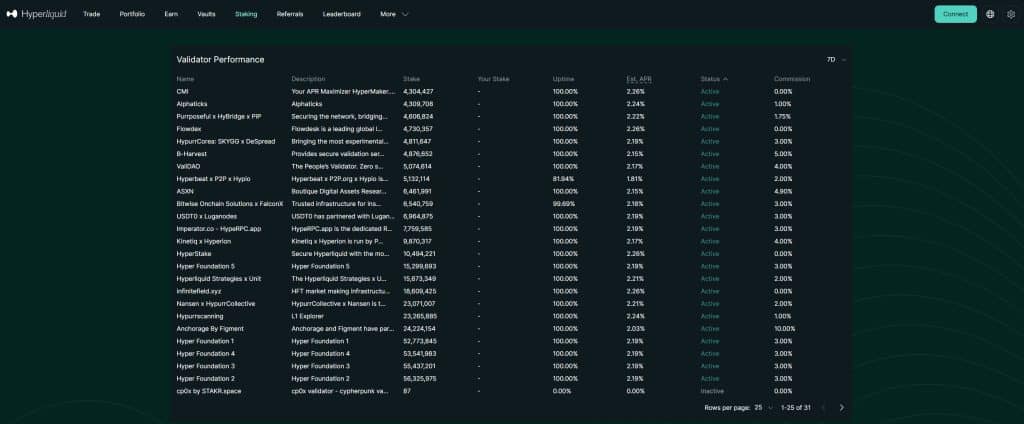Select the Staking tab

tap(246, 14)
